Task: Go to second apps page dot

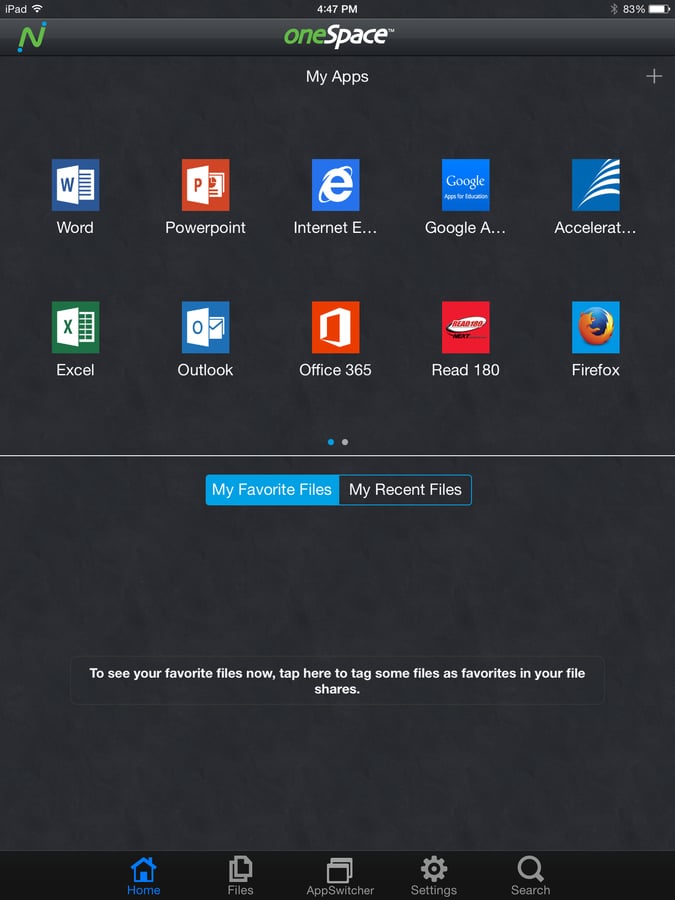Action: pos(345,442)
